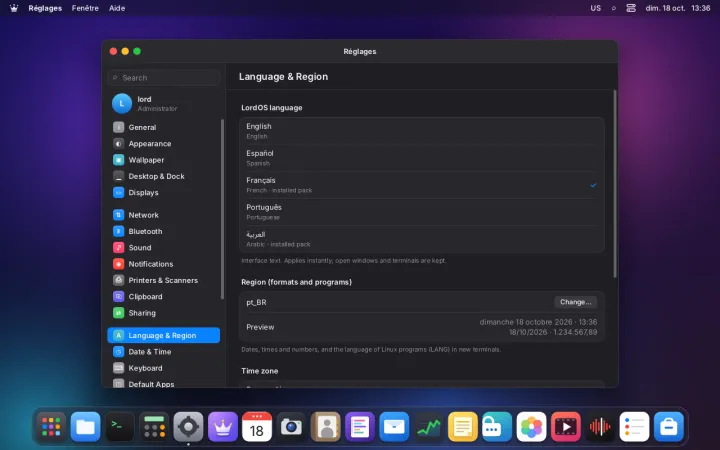Open the Displays pane icon
The width and height of the screenshot is (720, 450).
tap(118, 192)
